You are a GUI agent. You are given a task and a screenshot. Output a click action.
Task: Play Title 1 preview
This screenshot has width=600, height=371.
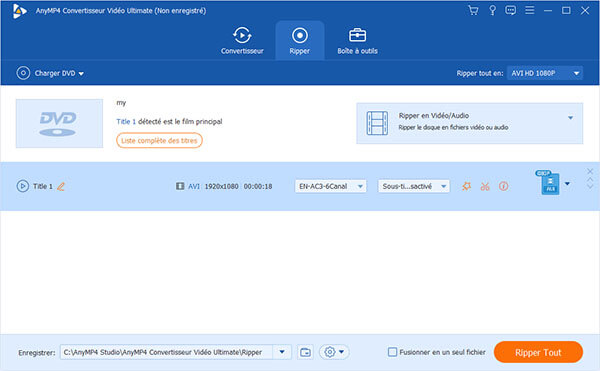pos(23,186)
